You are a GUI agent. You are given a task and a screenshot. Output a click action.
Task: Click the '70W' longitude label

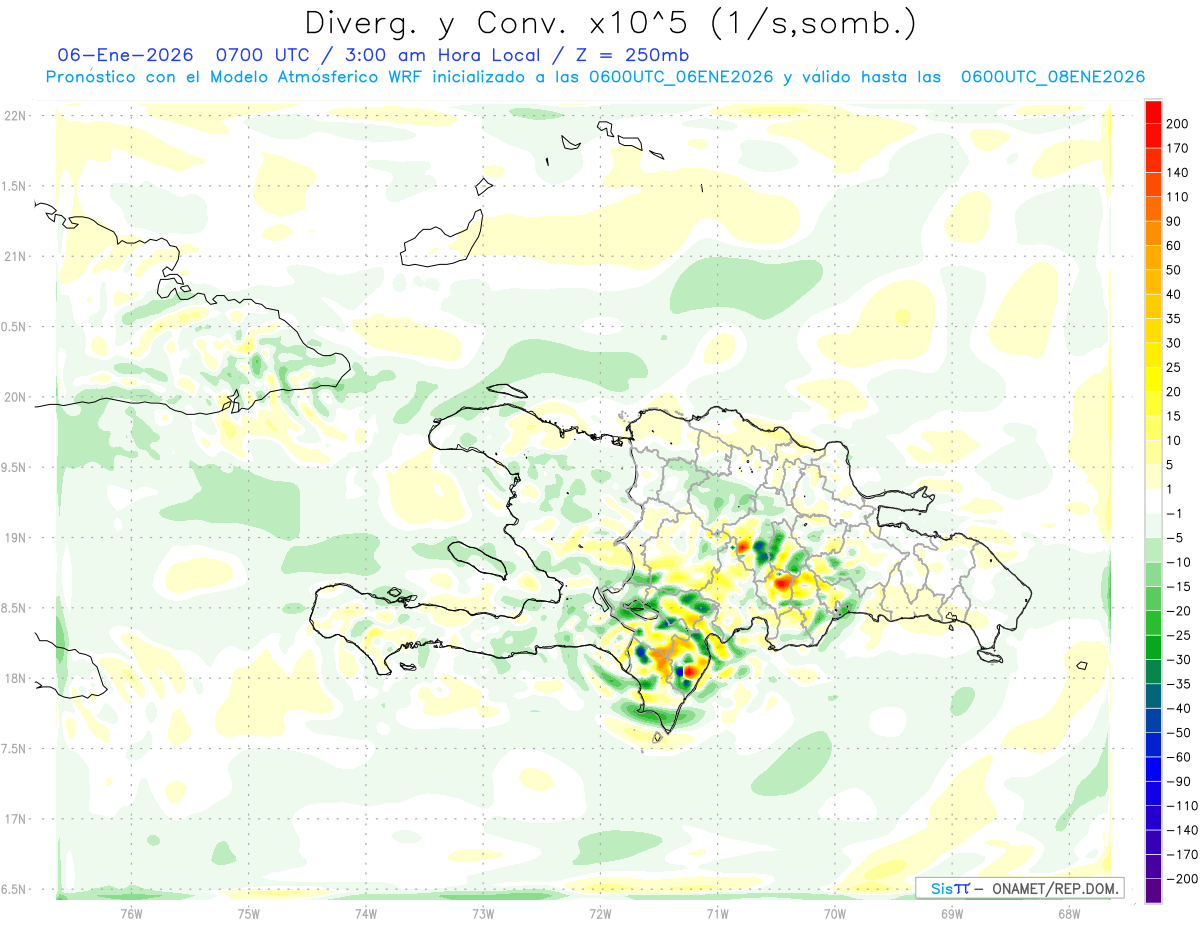[834, 912]
